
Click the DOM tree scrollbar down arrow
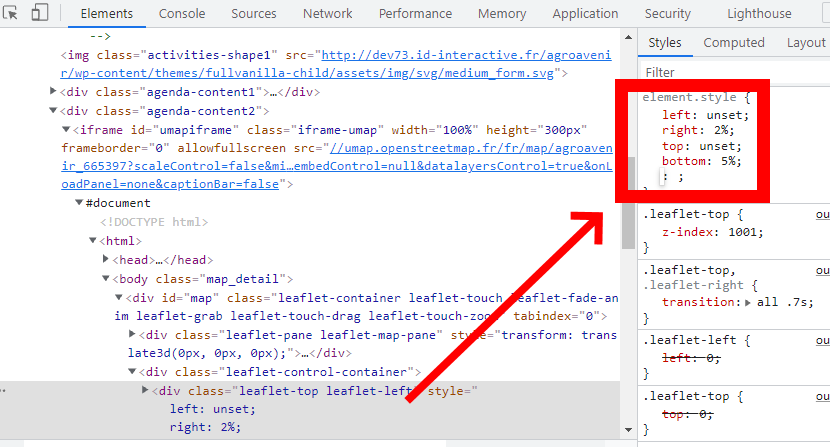coord(628,430)
